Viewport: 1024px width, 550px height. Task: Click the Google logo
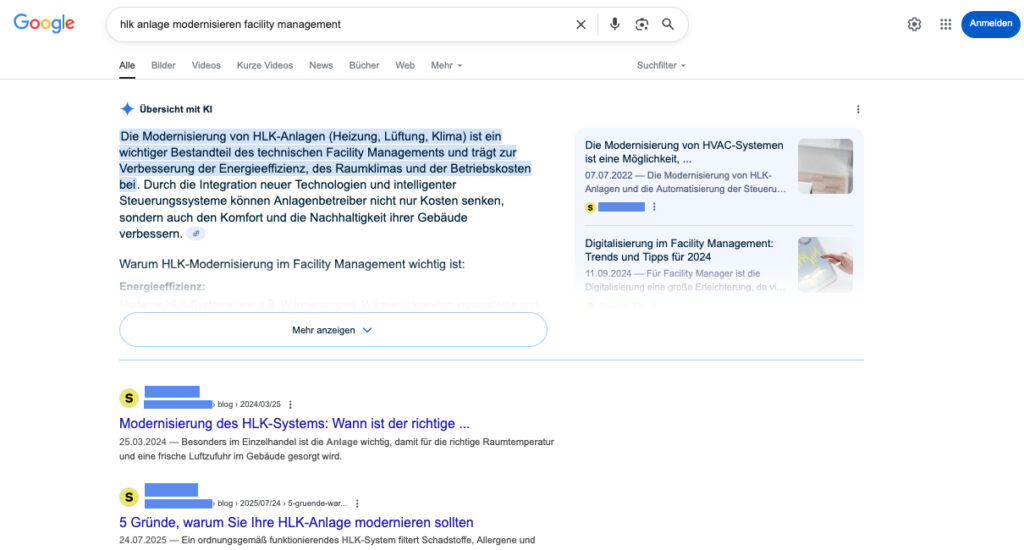pos(44,24)
